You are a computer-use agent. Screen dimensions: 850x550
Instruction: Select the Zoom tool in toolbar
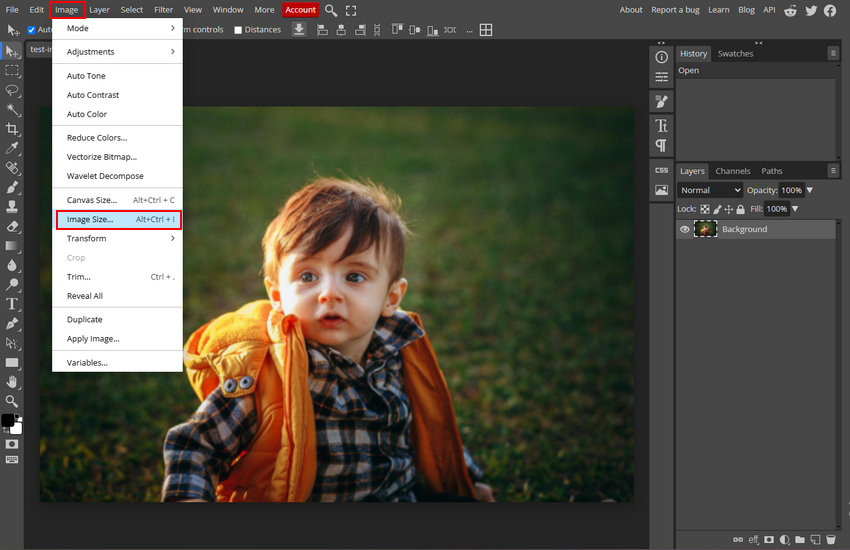(x=11, y=401)
